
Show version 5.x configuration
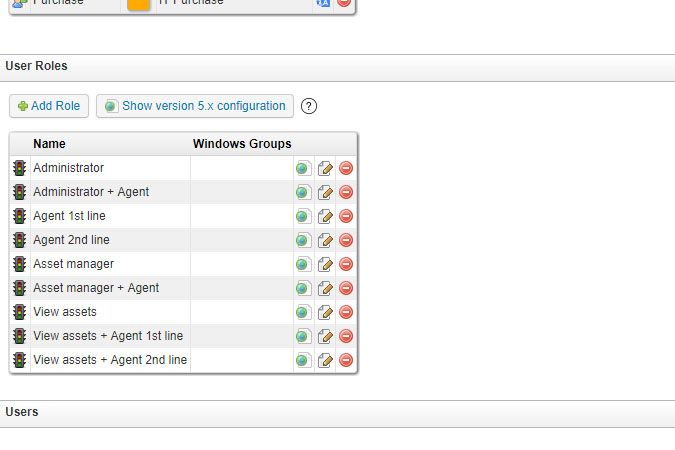click(x=195, y=106)
